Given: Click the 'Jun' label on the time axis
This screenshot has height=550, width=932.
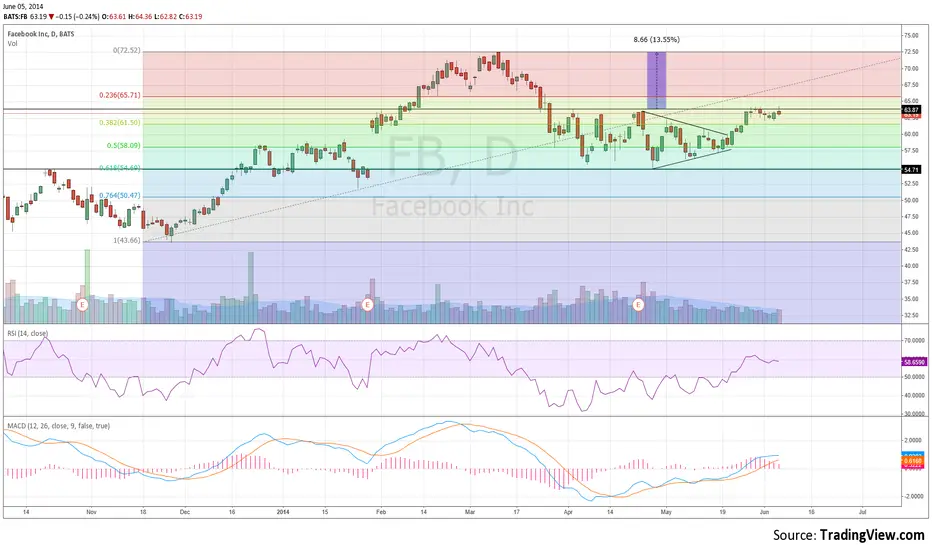Looking at the screenshot, I should (x=764, y=511).
